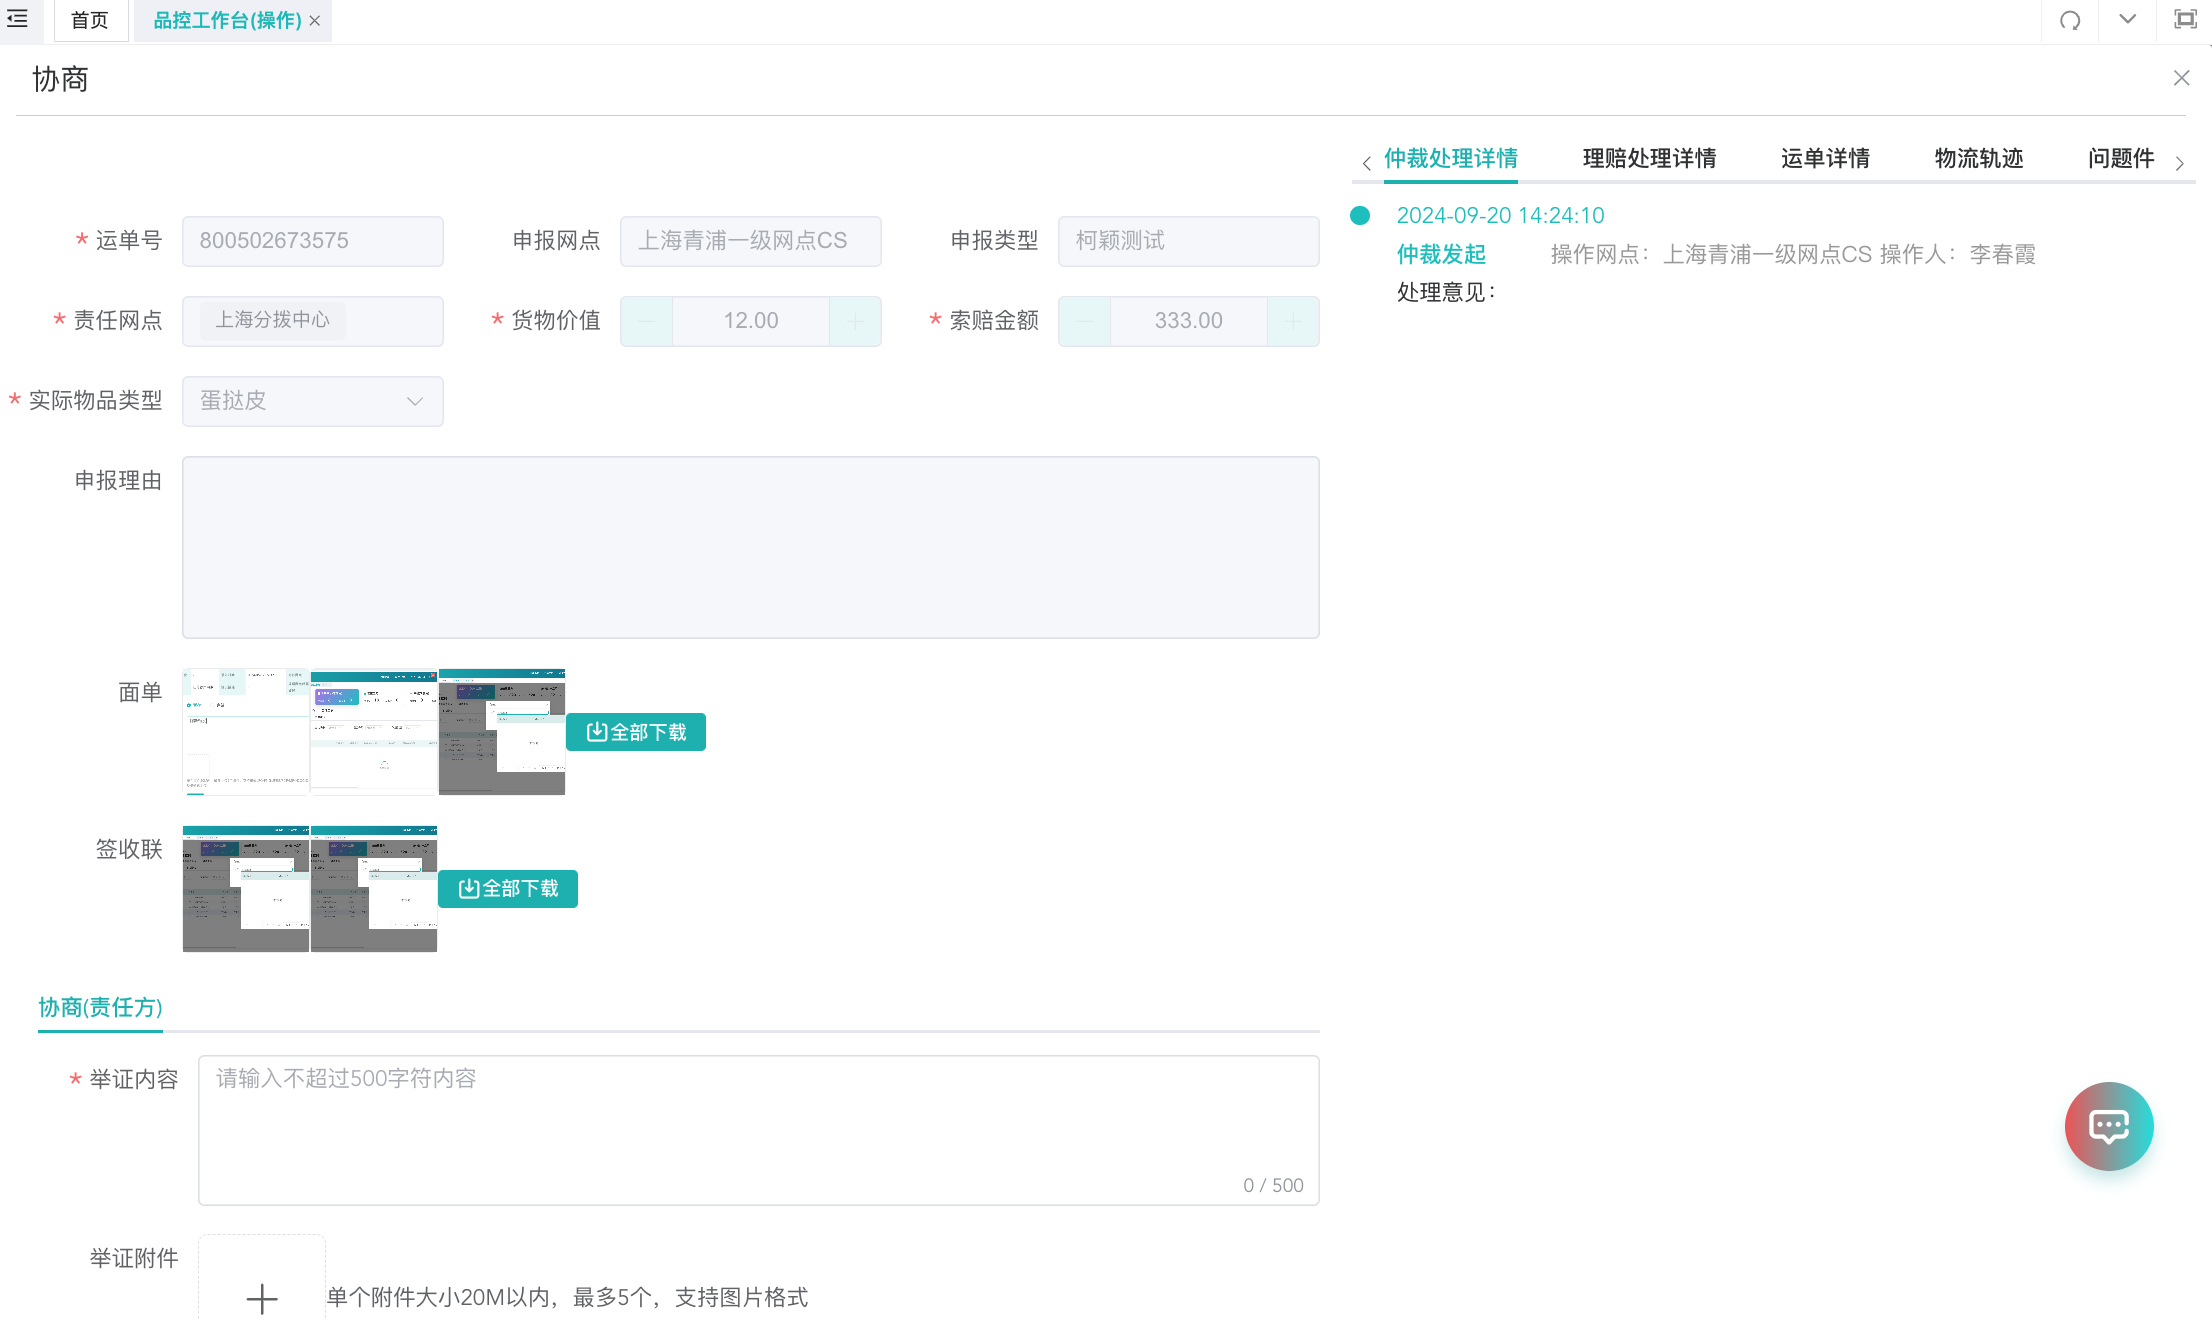Close the 品控工作台(操作) tab
2212x1320 pixels.
(315, 21)
